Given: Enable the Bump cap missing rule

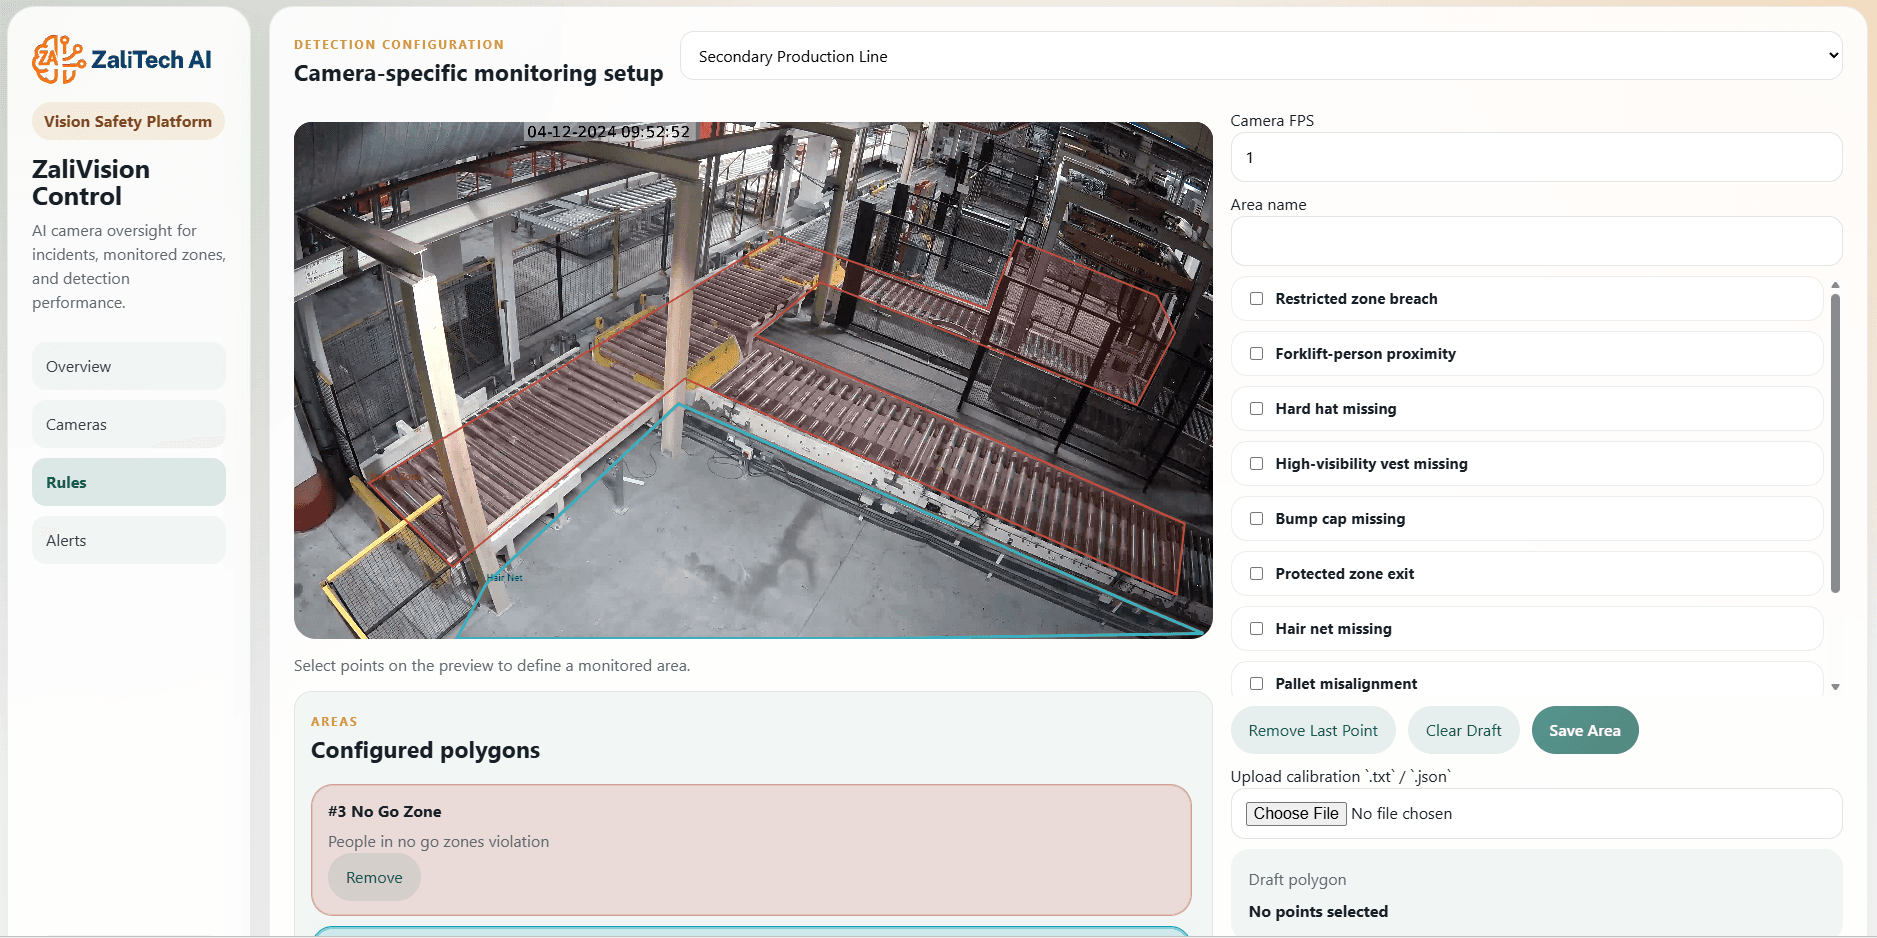Looking at the screenshot, I should point(1256,519).
